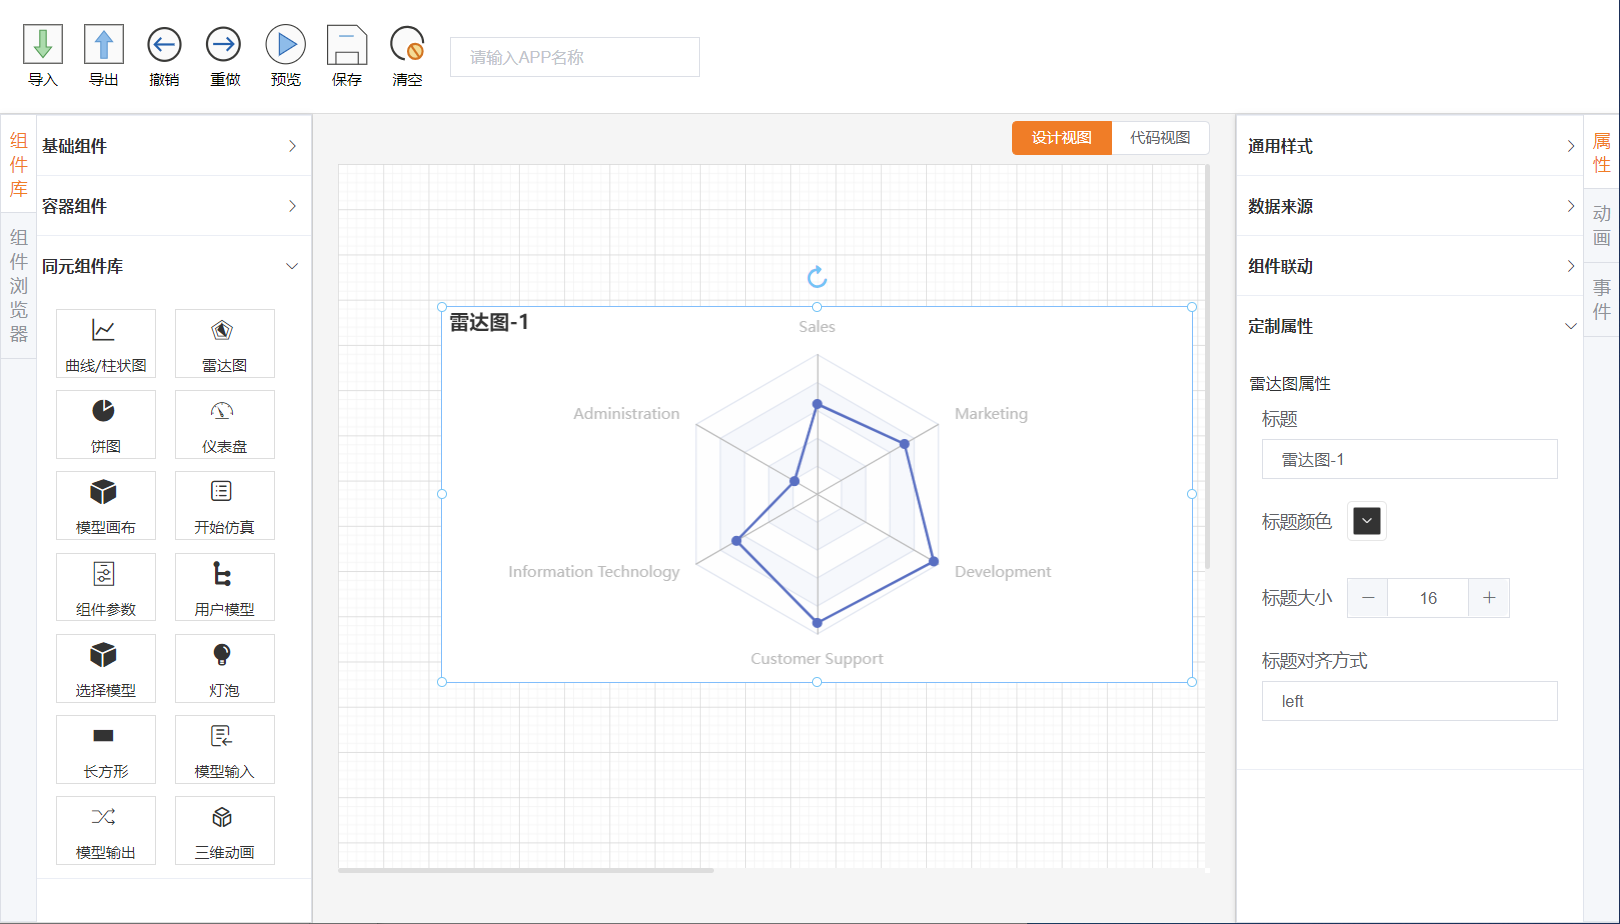Screen dimensions: 1620x924
Task: Decrease 标题大小 with minus button
Action: point(1368,598)
